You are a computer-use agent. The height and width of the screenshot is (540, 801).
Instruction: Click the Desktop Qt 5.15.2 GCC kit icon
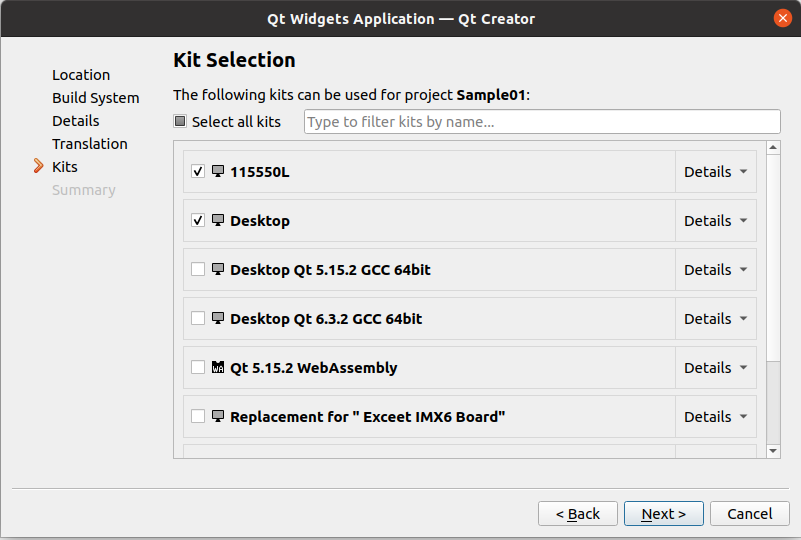pos(217,269)
